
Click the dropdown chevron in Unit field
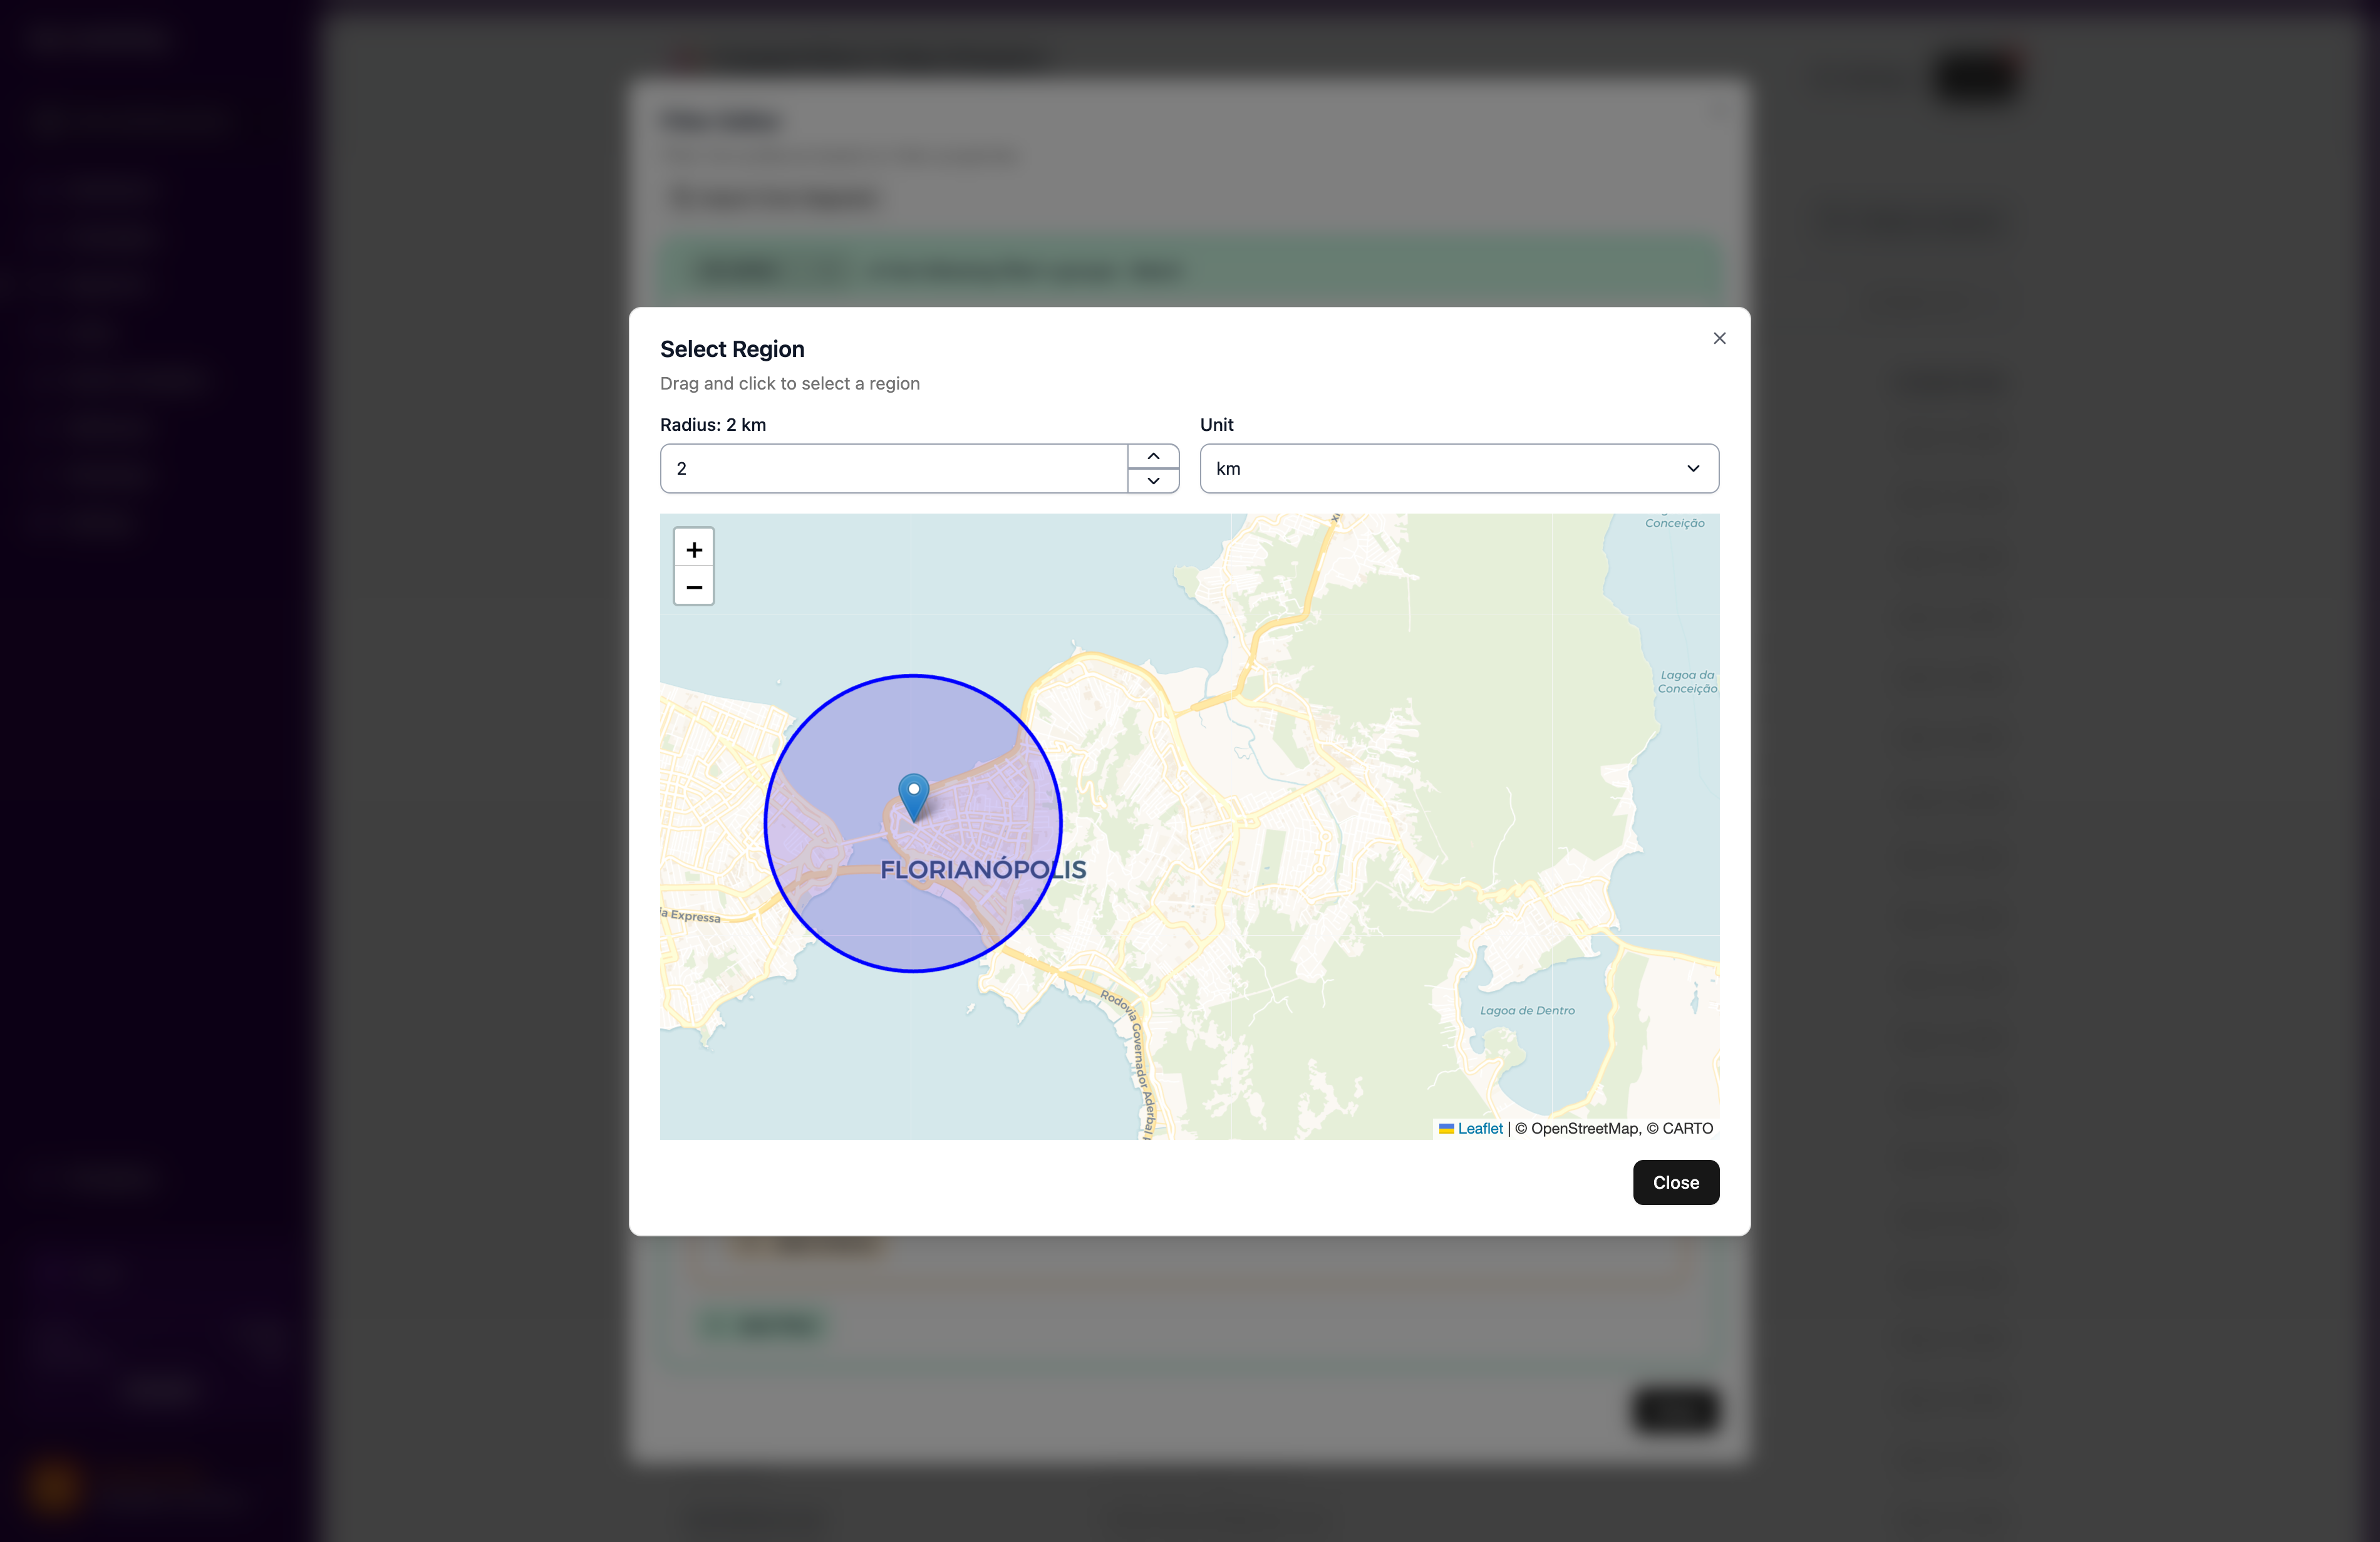coord(1693,468)
